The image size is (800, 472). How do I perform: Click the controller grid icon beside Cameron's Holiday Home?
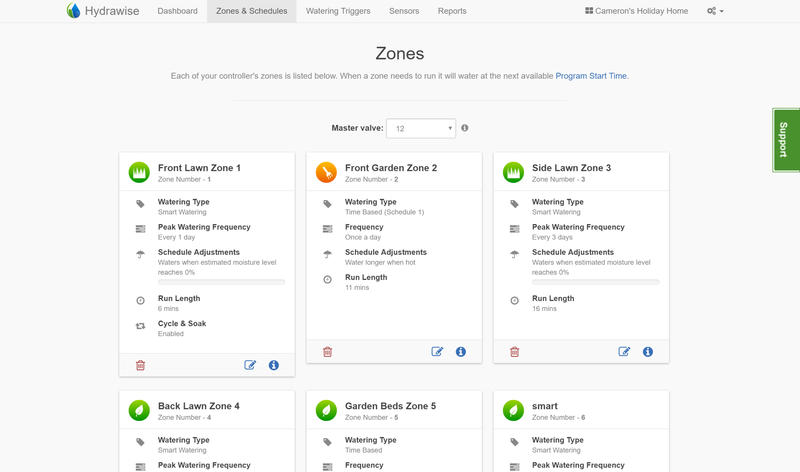click(589, 11)
